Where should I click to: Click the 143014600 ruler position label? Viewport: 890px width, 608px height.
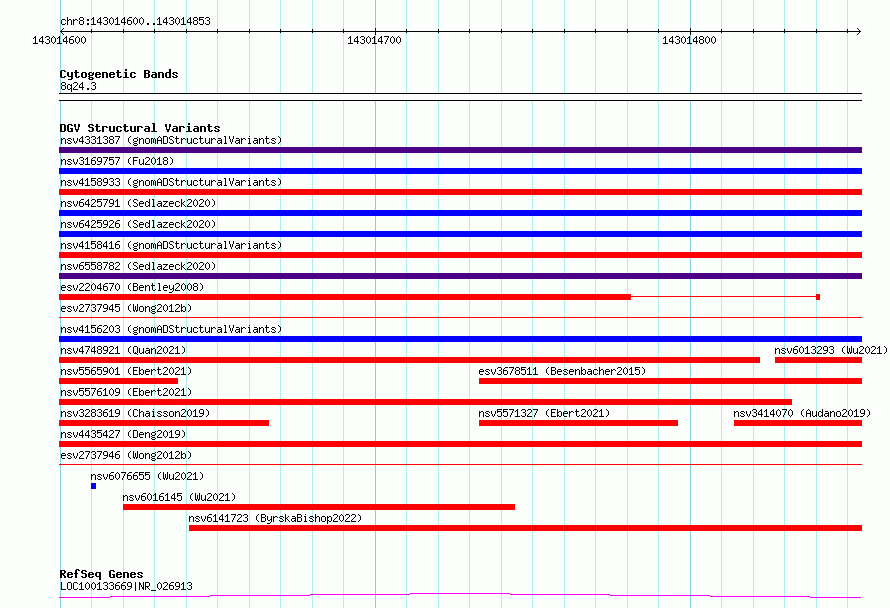point(59,40)
